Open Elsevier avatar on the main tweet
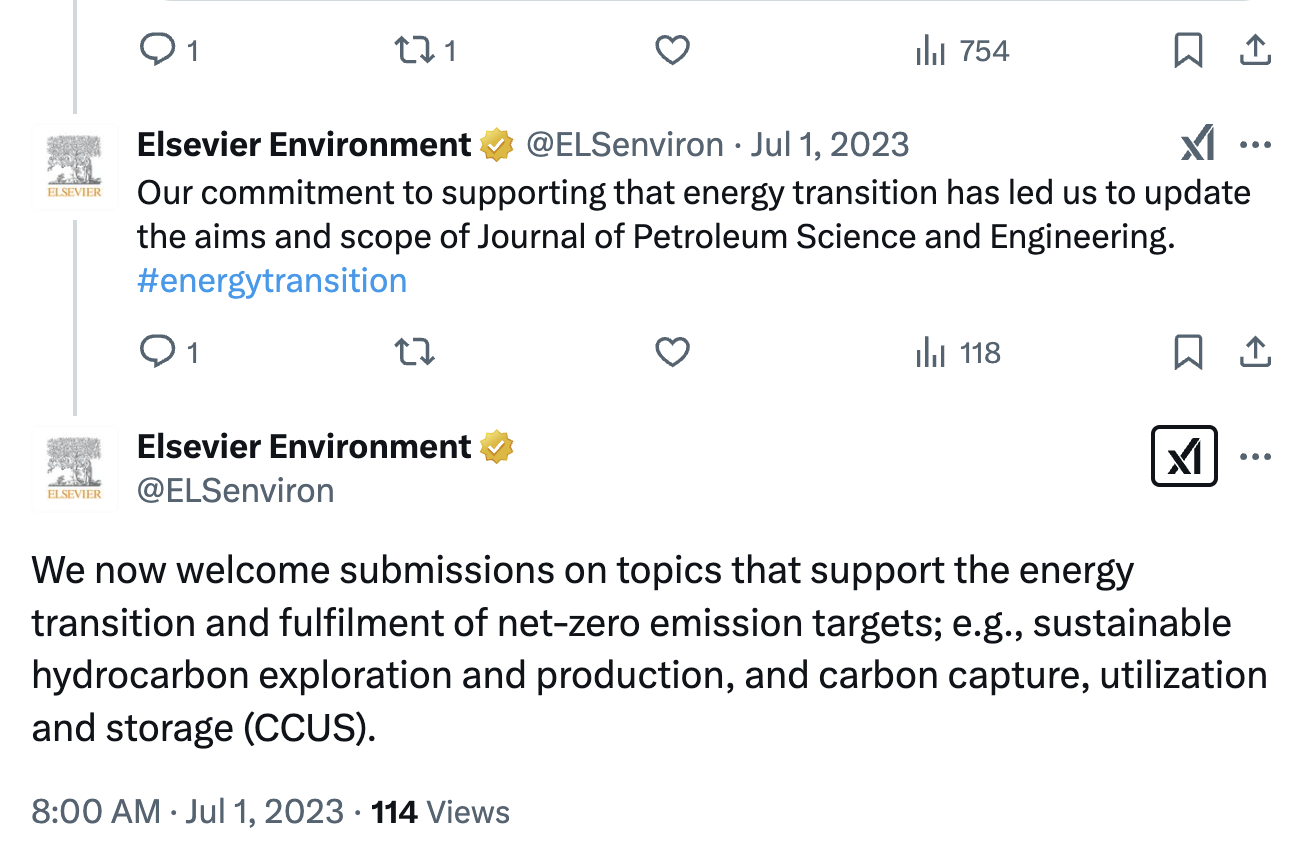The height and width of the screenshot is (860, 1312). (x=74, y=468)
